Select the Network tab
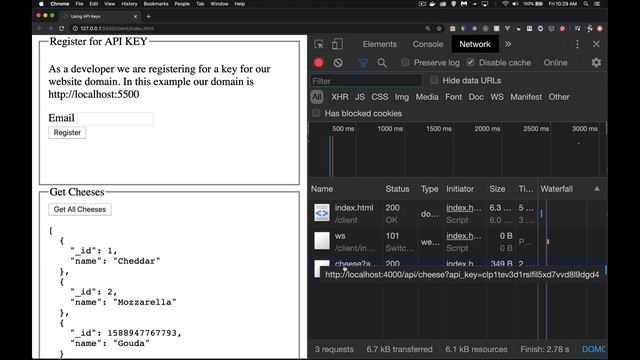Screen dimensions: 640x360 click(x=475, y=44)
